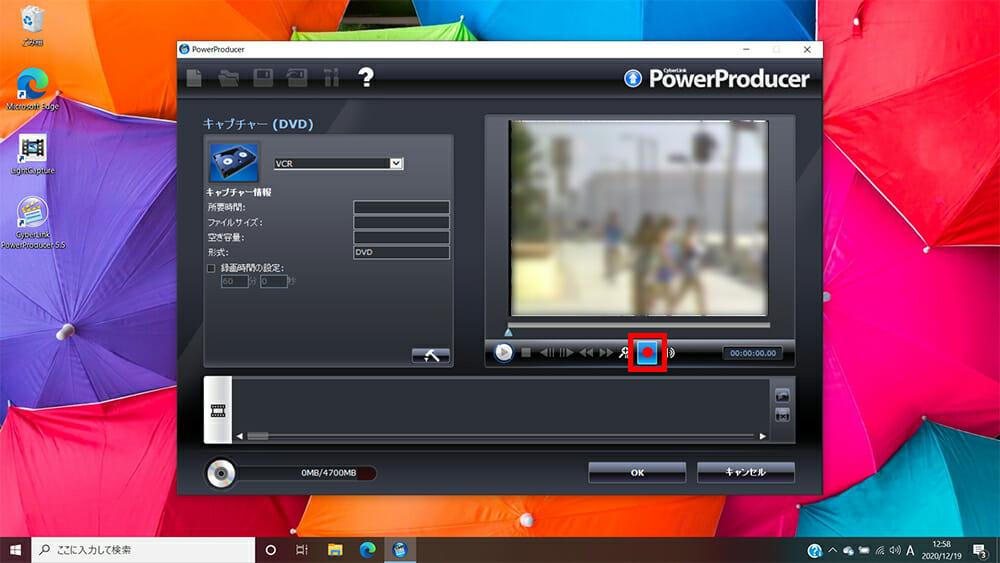Click the storyboard horizontal scrollbar thumb

pyautogui.click(x=258, y=436)
